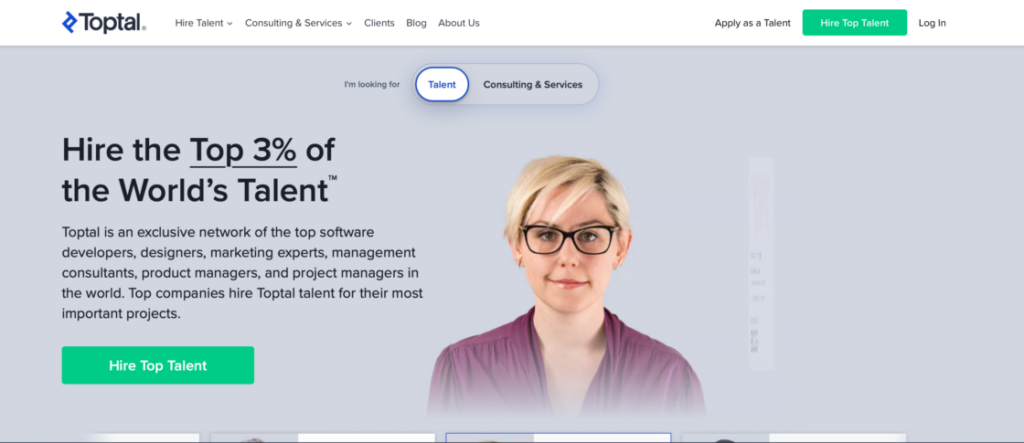Click the "I'm looking for" label
The image size is (1024, 443).
click(x=372, y=85)
